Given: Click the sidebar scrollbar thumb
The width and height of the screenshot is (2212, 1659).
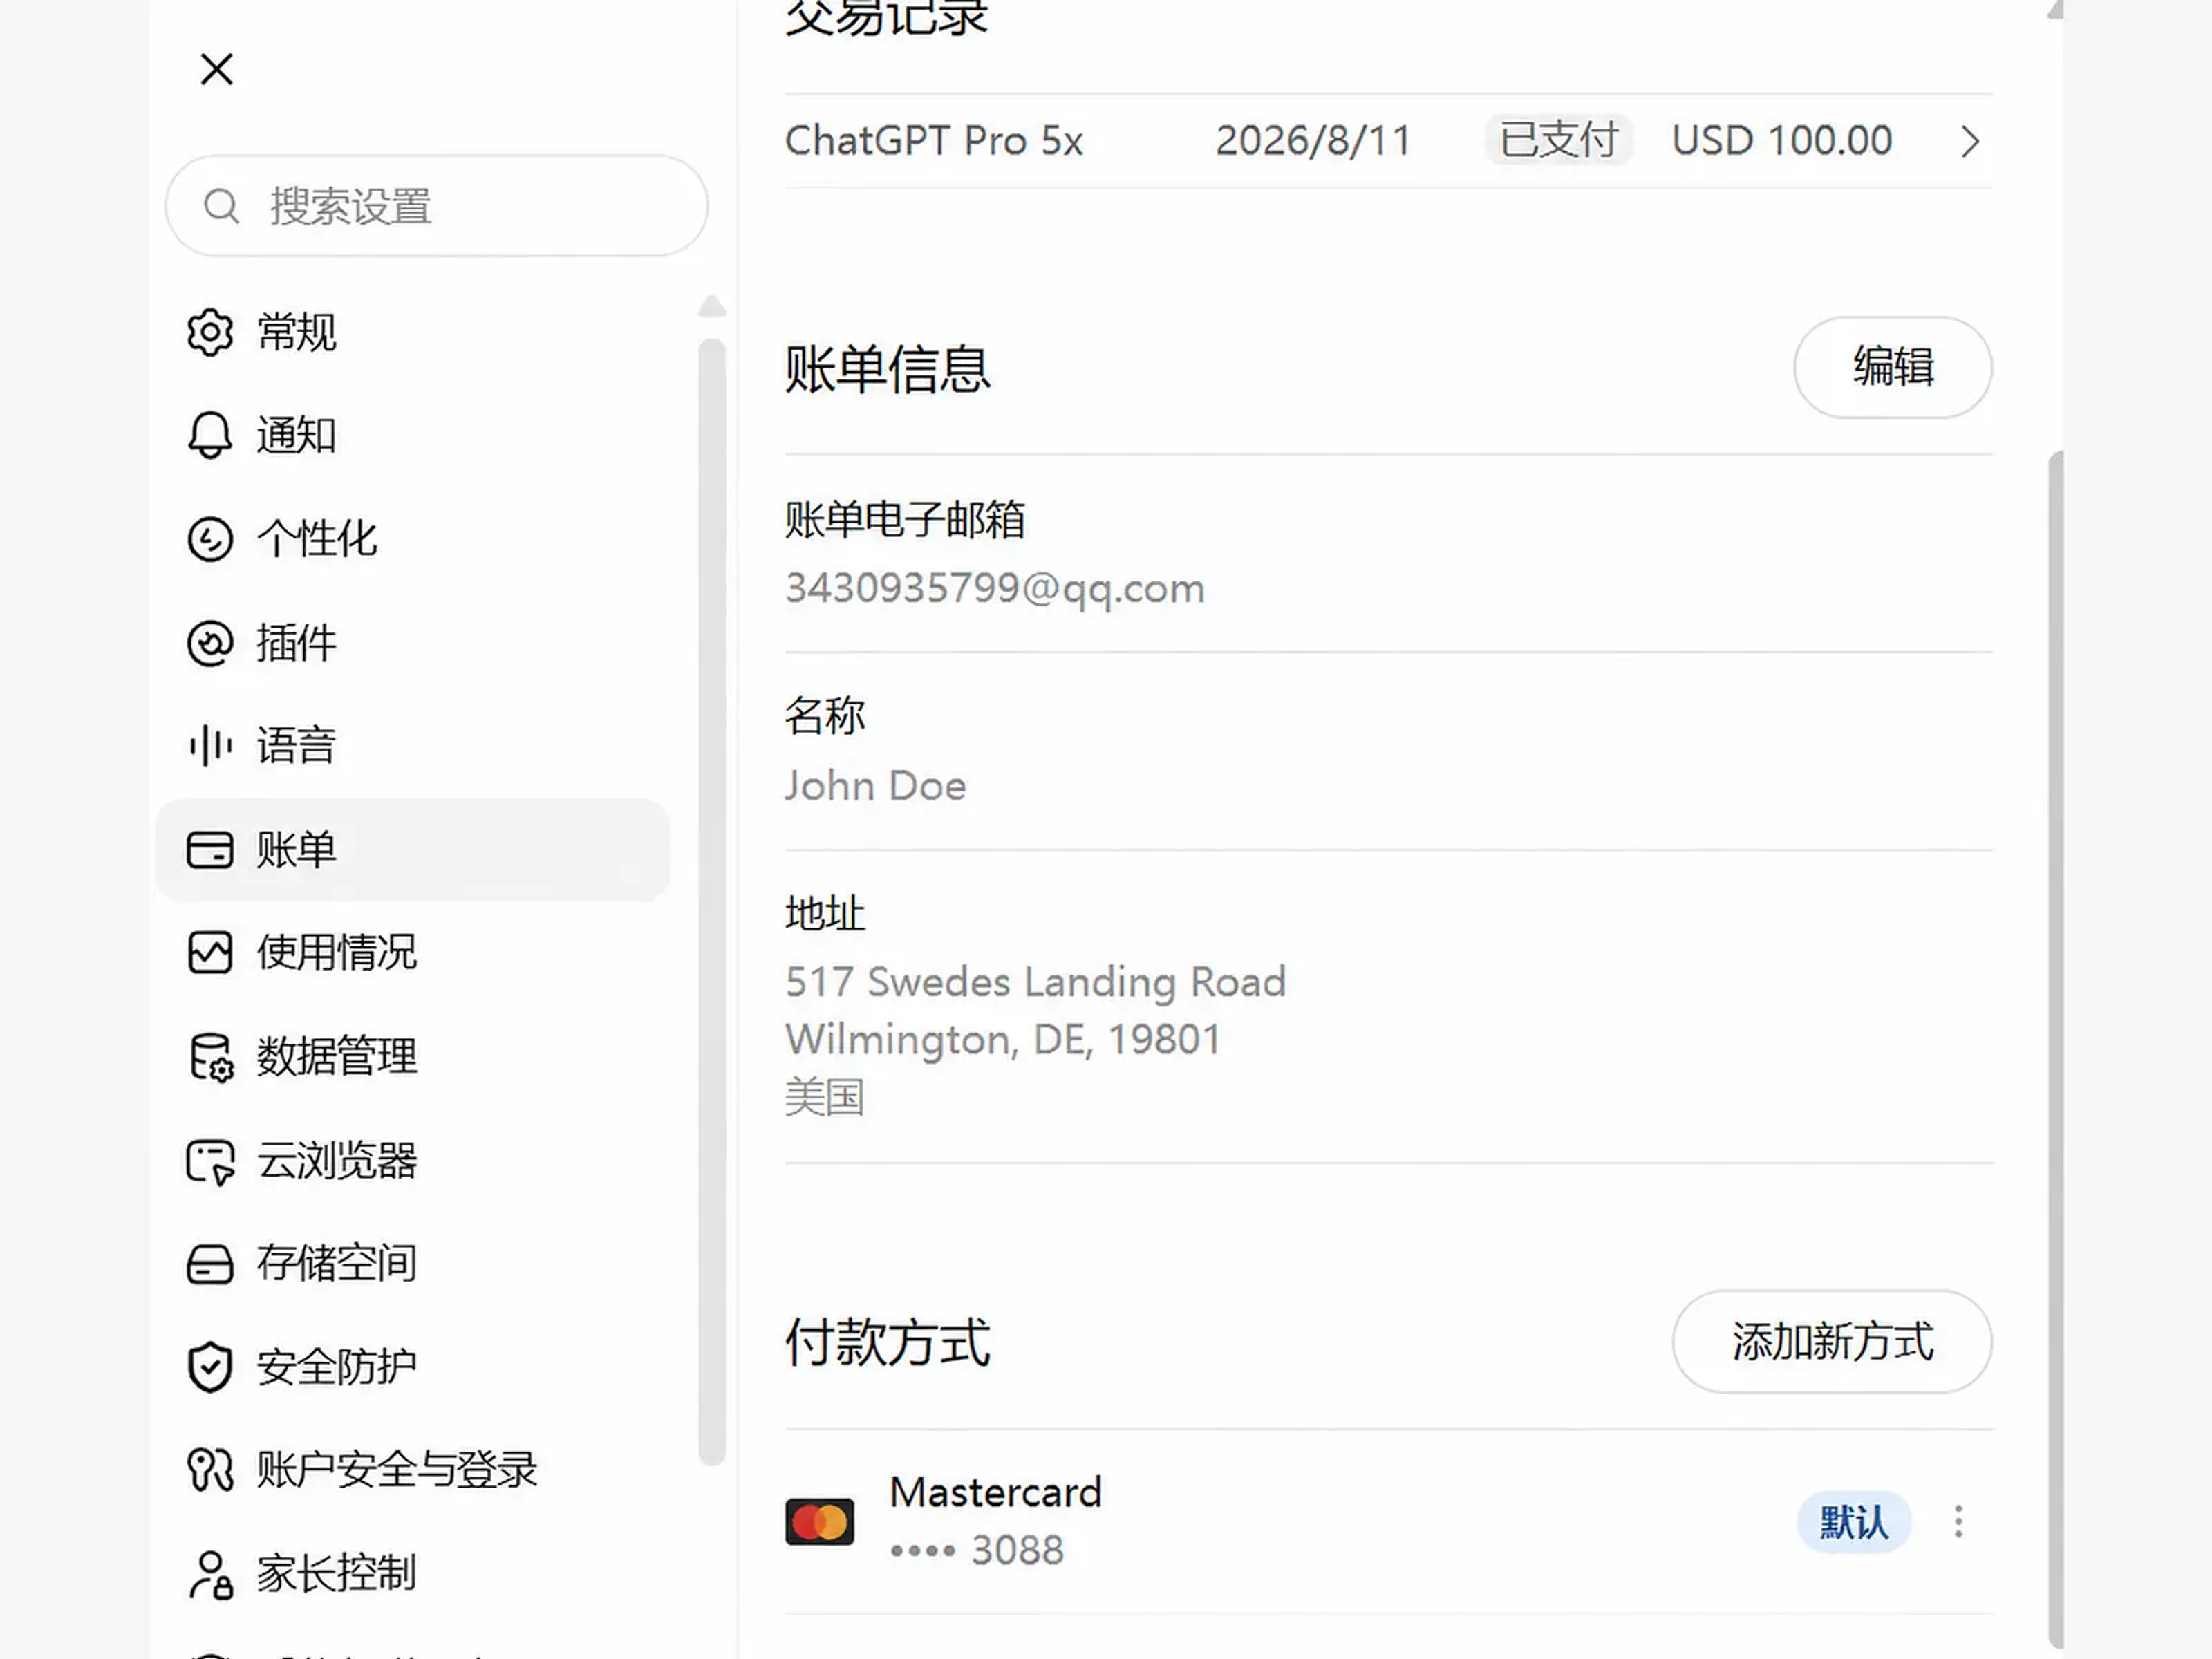Looking at the screenshot, I should point(712,902).
